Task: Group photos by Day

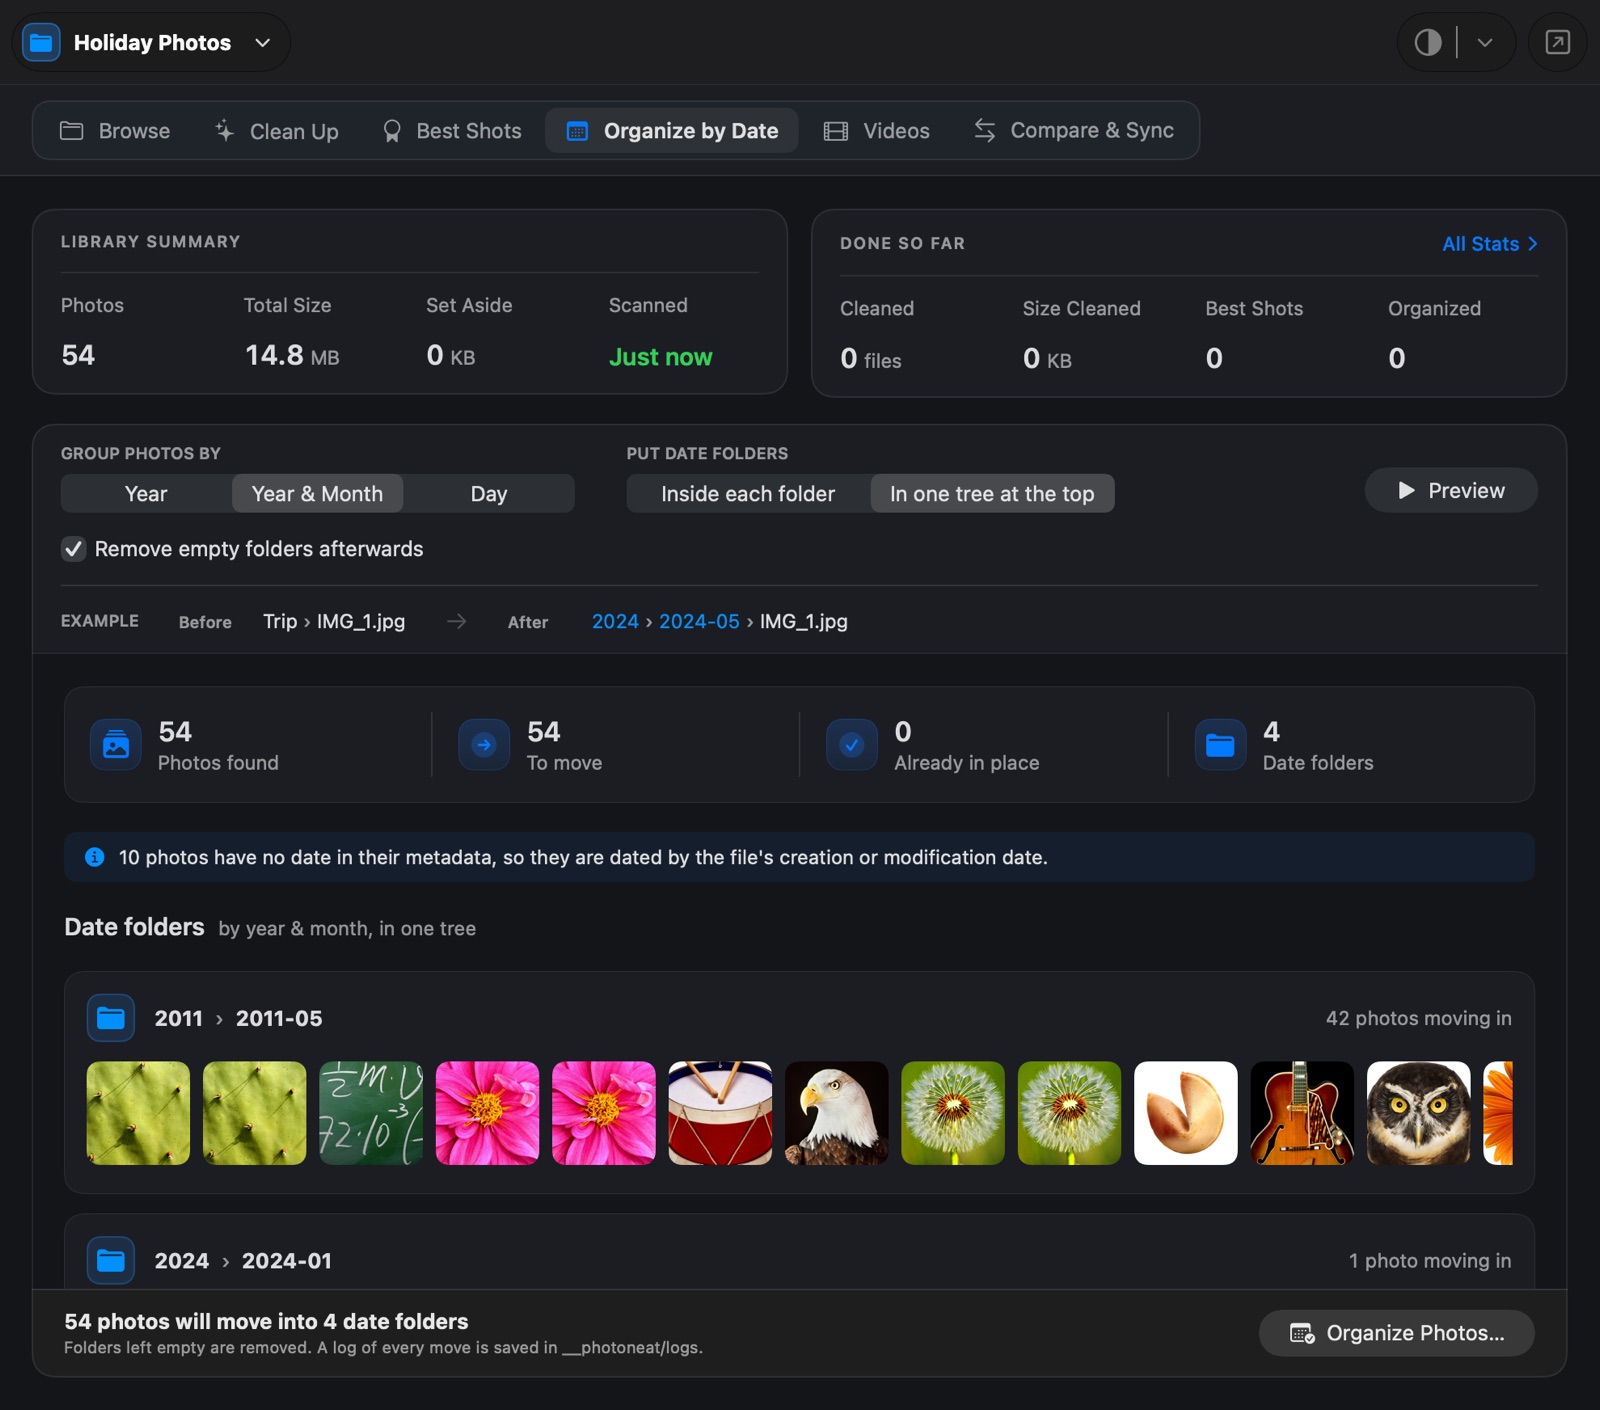Action: coord(489,494)
